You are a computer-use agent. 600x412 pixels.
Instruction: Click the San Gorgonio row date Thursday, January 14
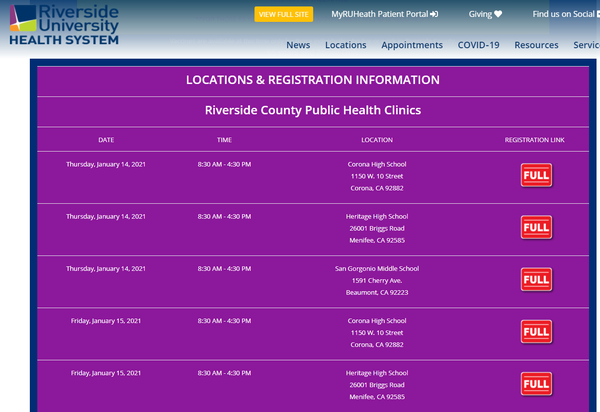click(x=106, y=269)
